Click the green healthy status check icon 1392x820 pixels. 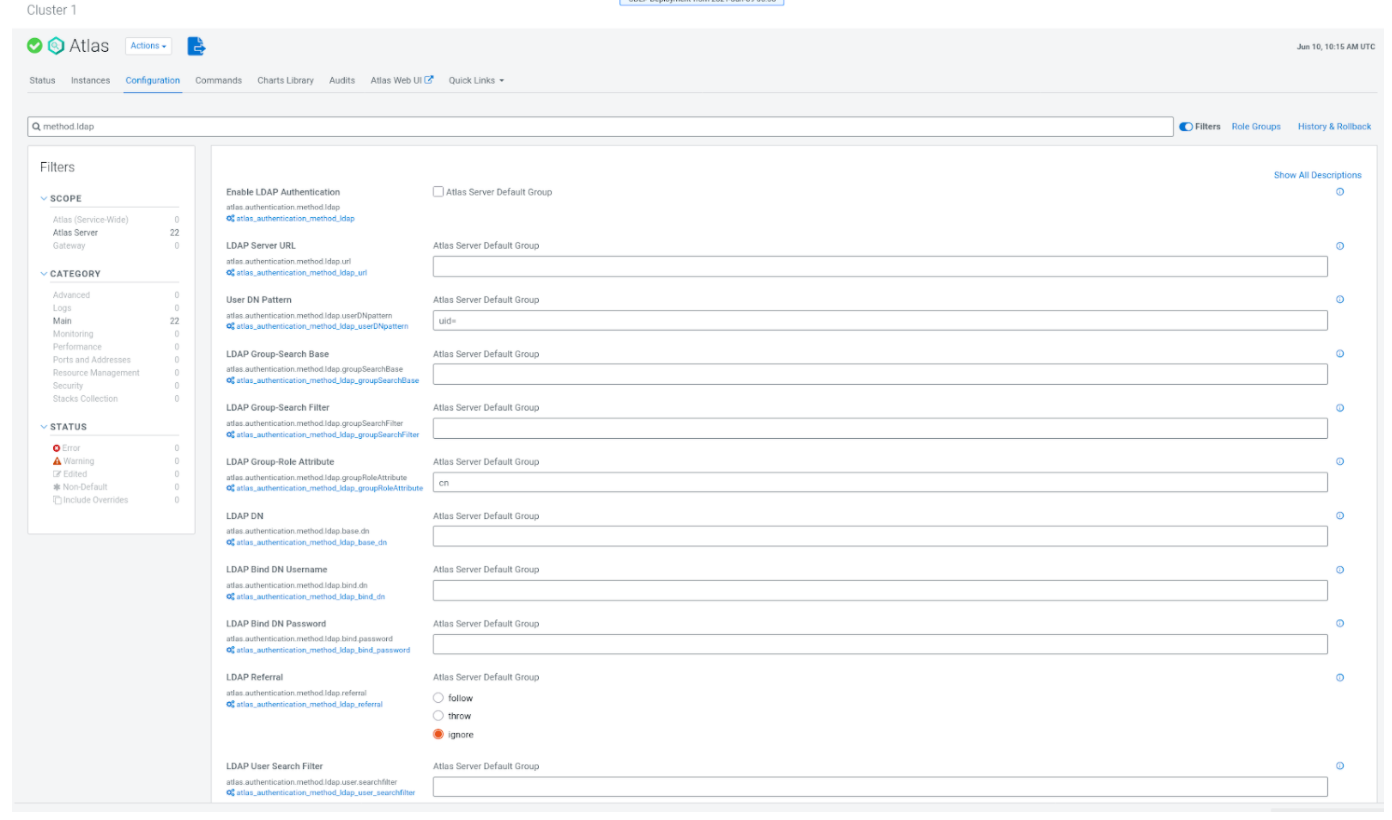click(x=35, y=46)
